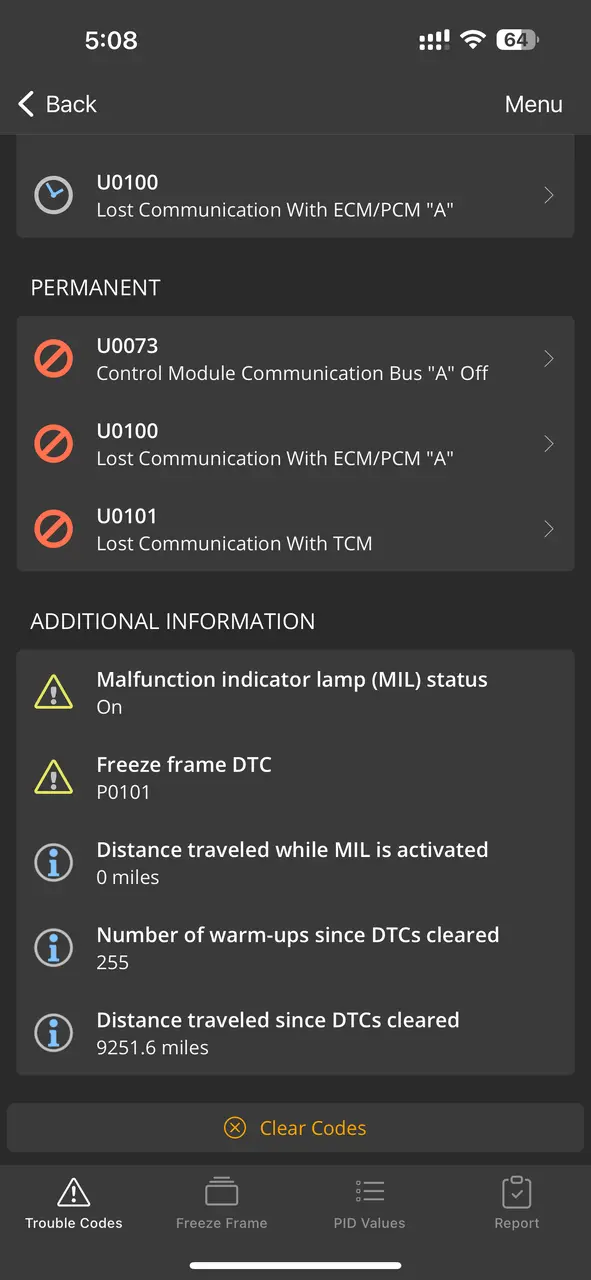Select the Trouble Codes tab

pos(74,1203)
